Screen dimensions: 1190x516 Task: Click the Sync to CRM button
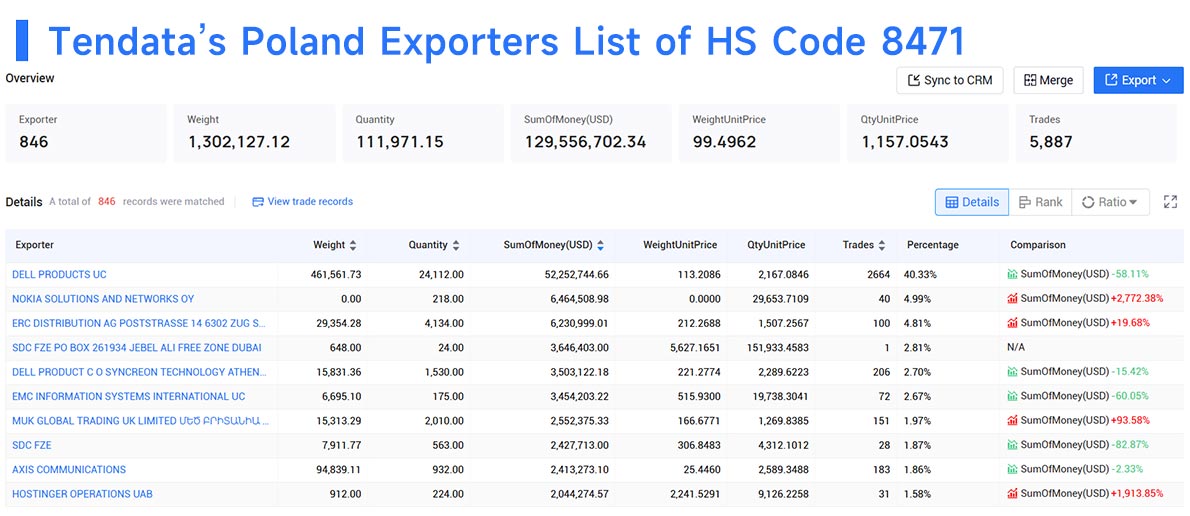[949, 80]
